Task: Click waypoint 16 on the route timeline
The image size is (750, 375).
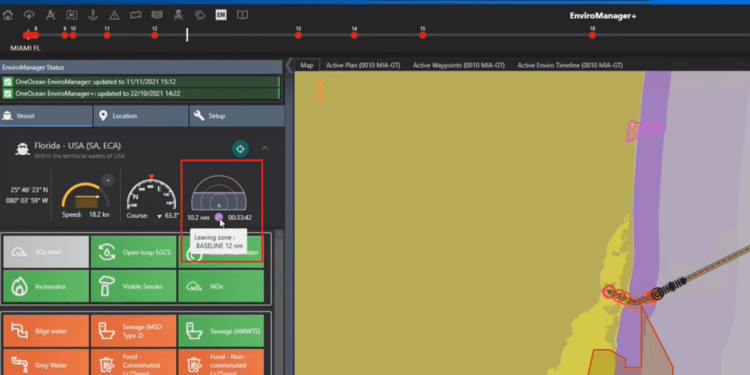Action: (x=592, y=35)
